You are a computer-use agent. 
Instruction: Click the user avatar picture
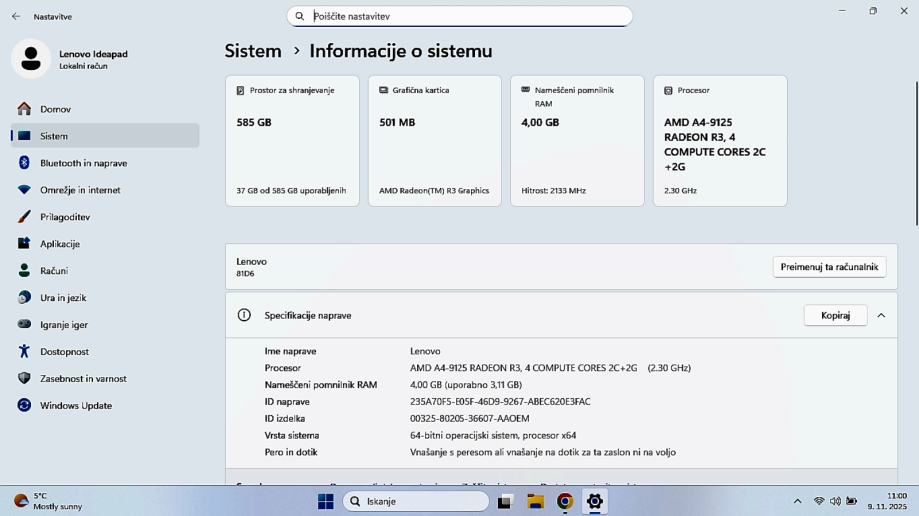(31, 59)
